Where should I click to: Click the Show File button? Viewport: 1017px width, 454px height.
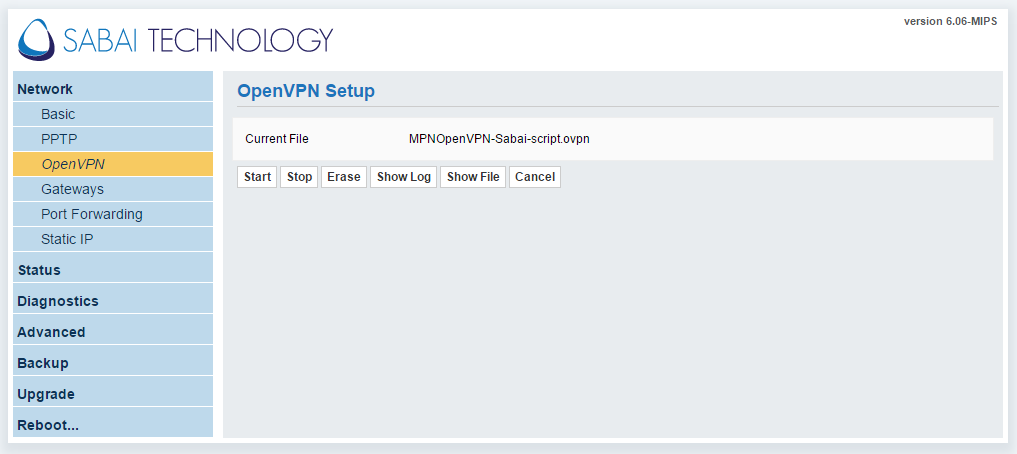[473, 177]
